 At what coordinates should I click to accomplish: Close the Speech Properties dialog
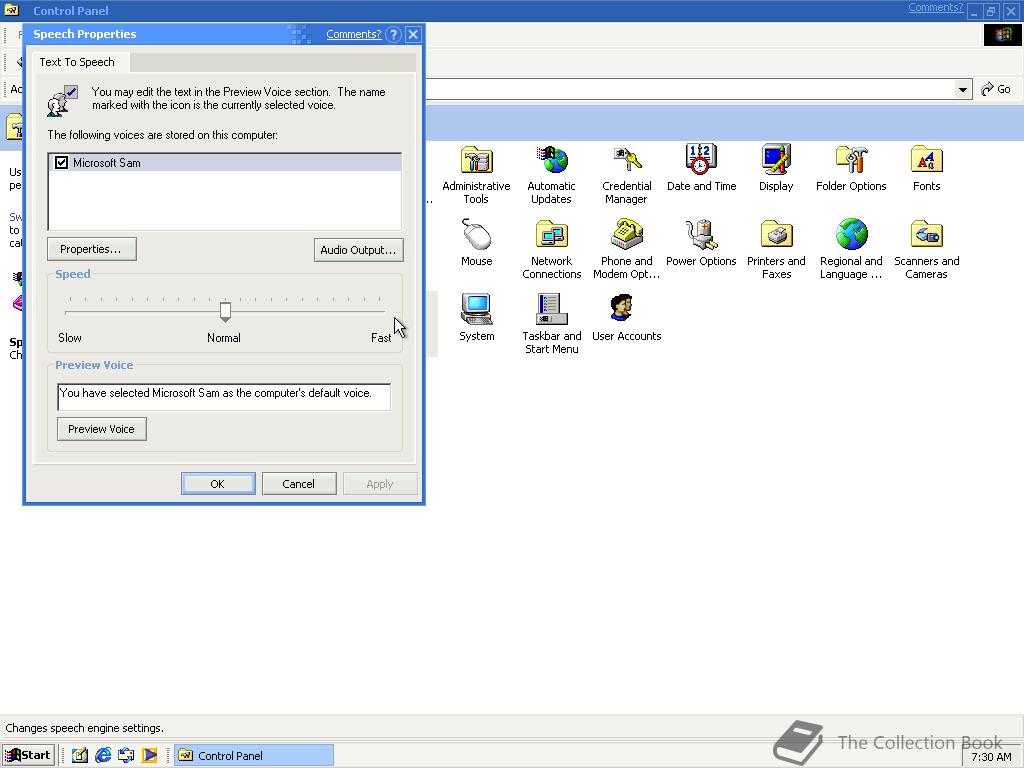tap(413, 35)
